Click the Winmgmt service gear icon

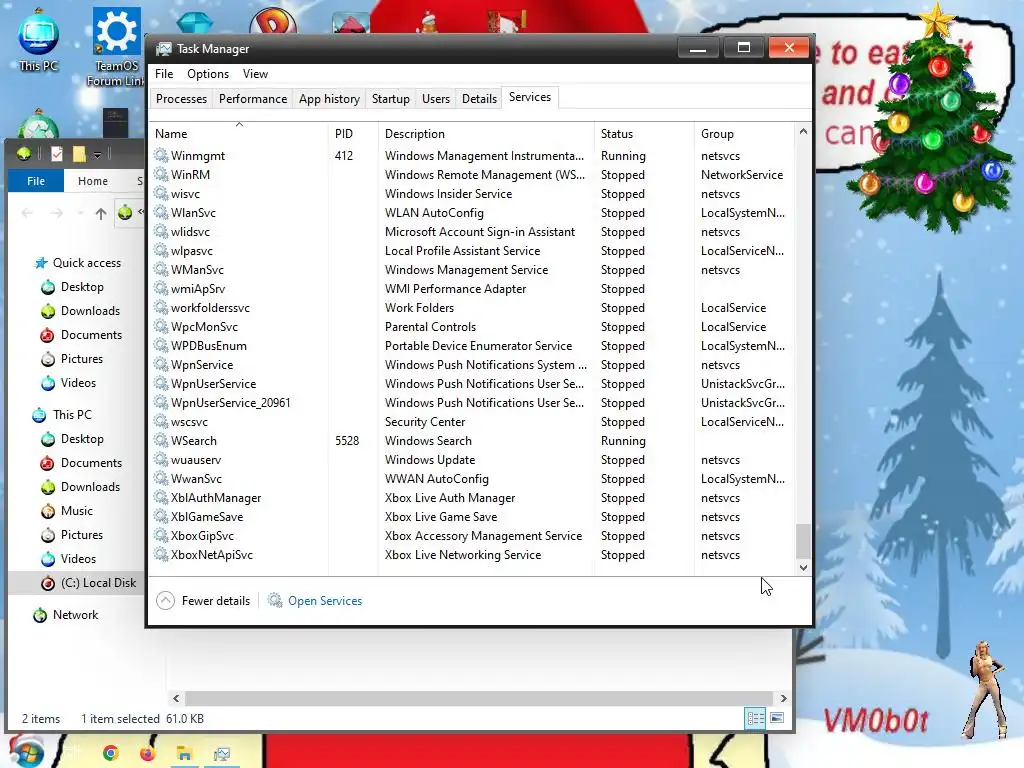click(x=161, y=155)
